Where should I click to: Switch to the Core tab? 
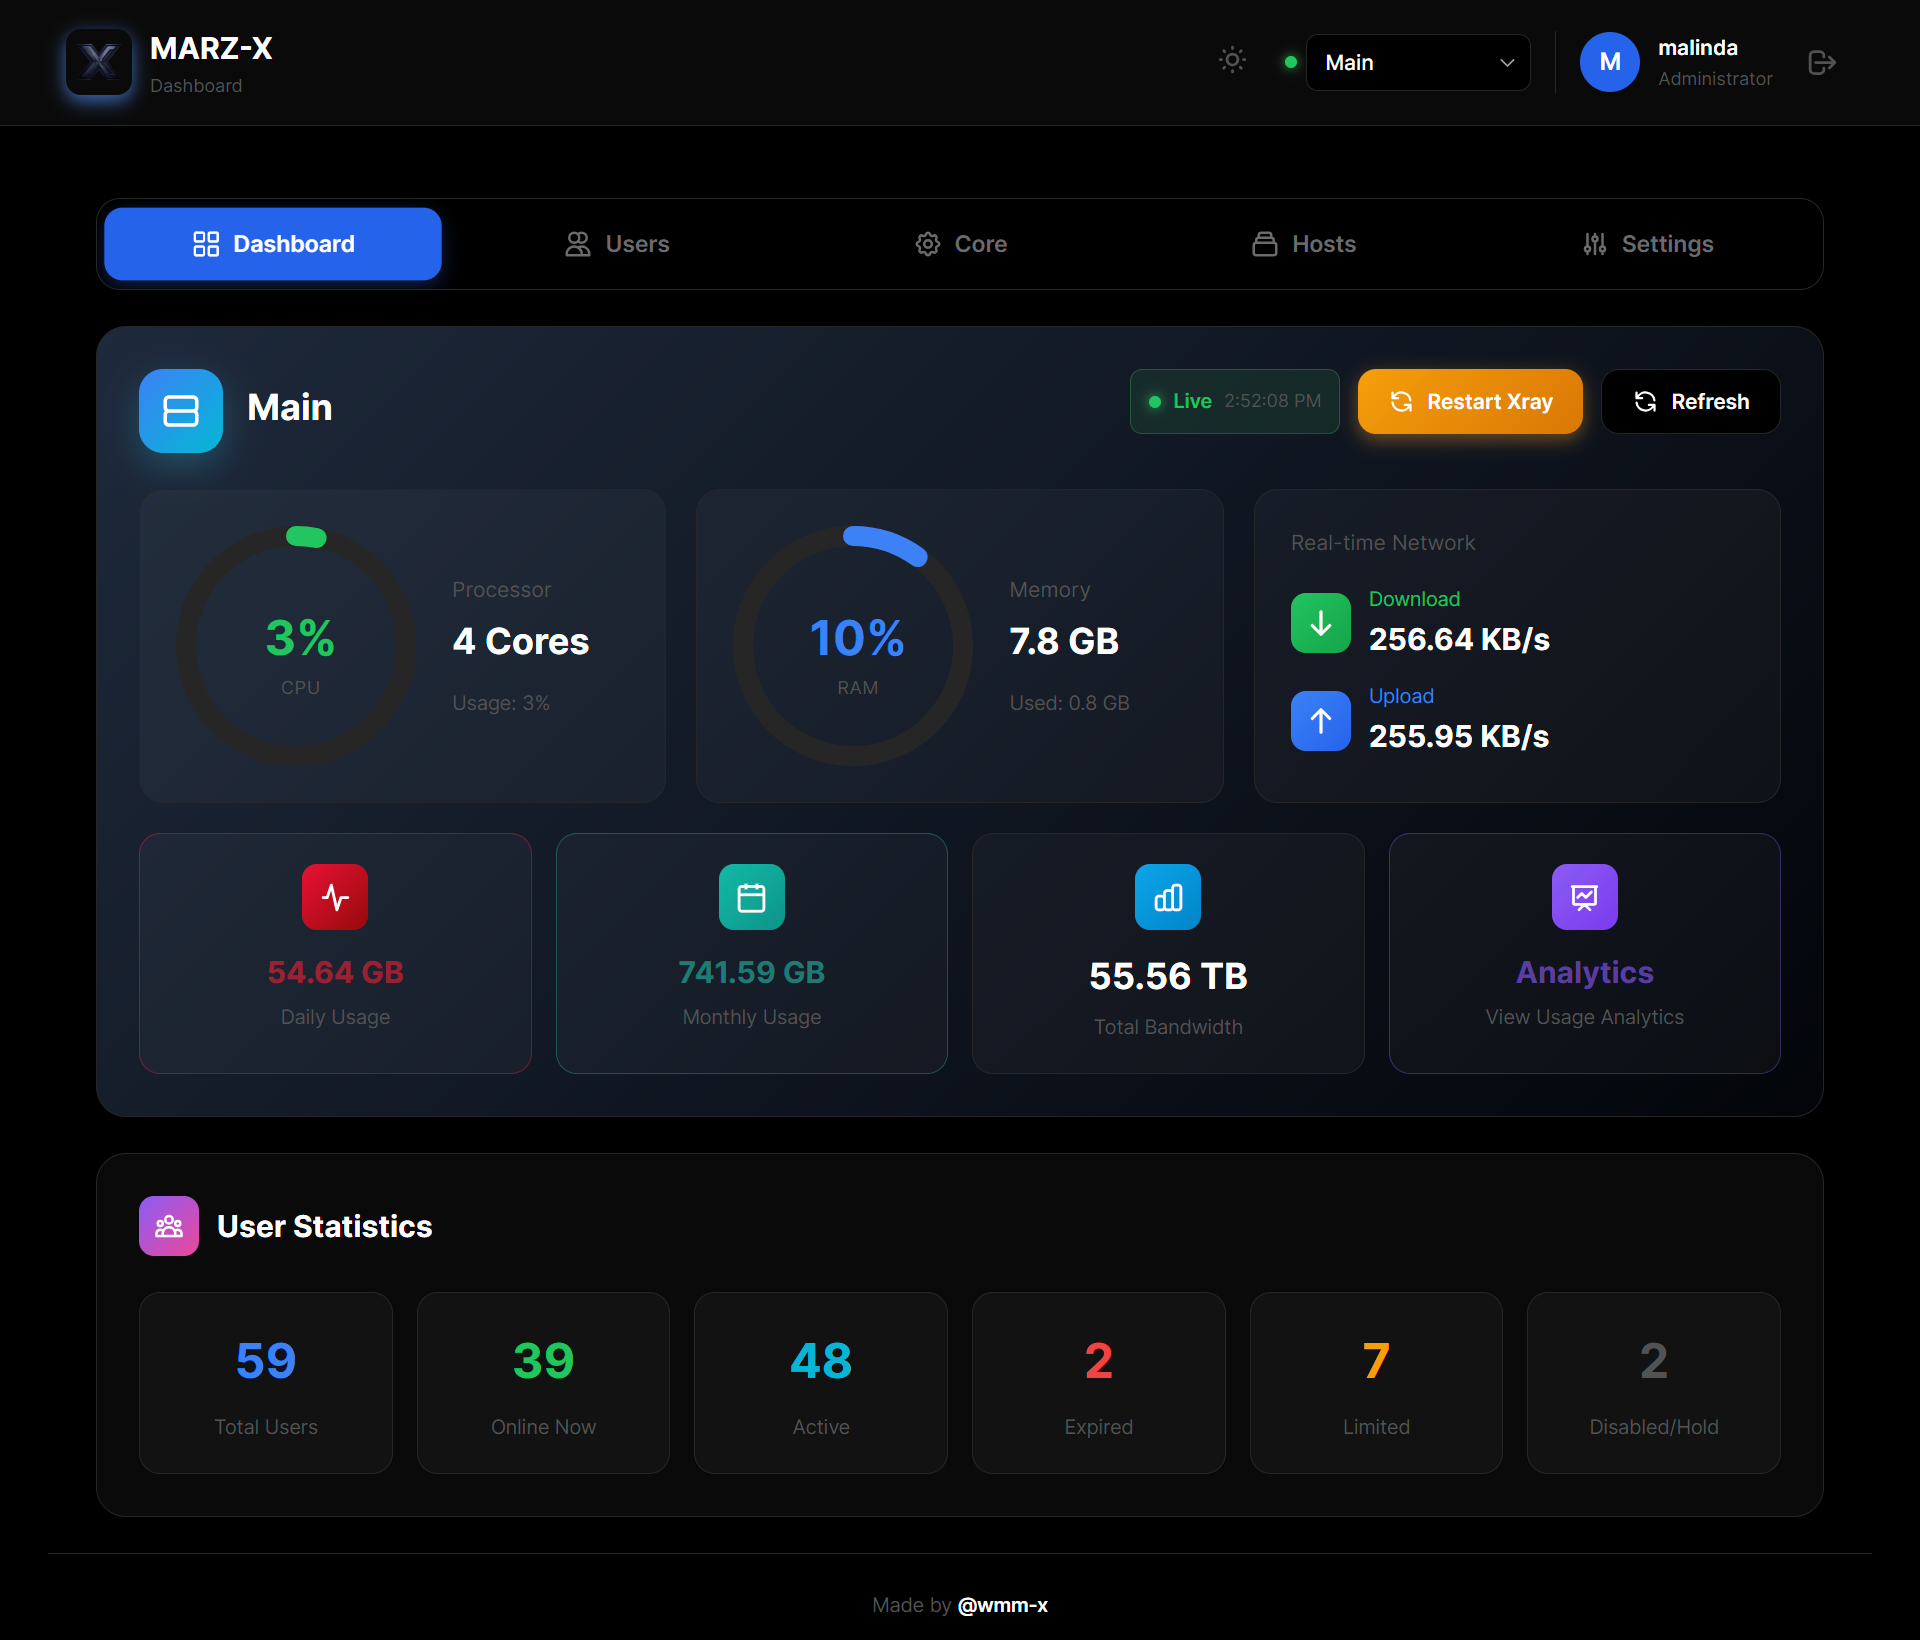pos(960,244)
